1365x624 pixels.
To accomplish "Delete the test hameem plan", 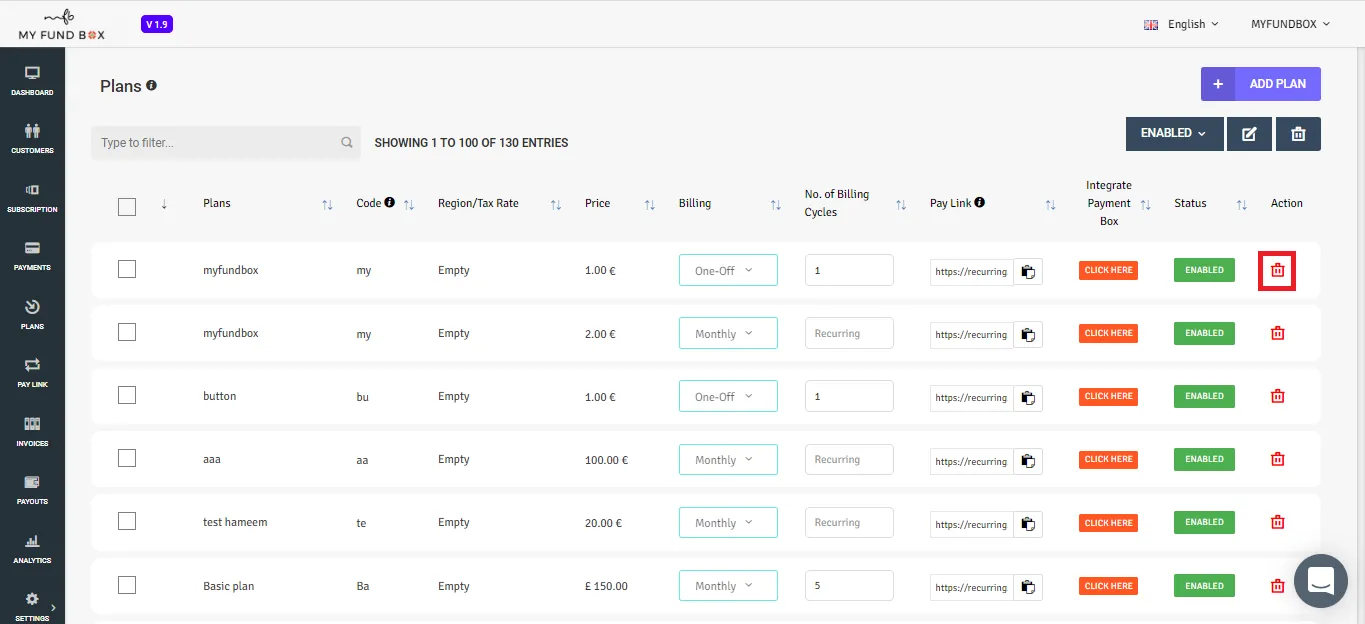I will (1277, 522).
